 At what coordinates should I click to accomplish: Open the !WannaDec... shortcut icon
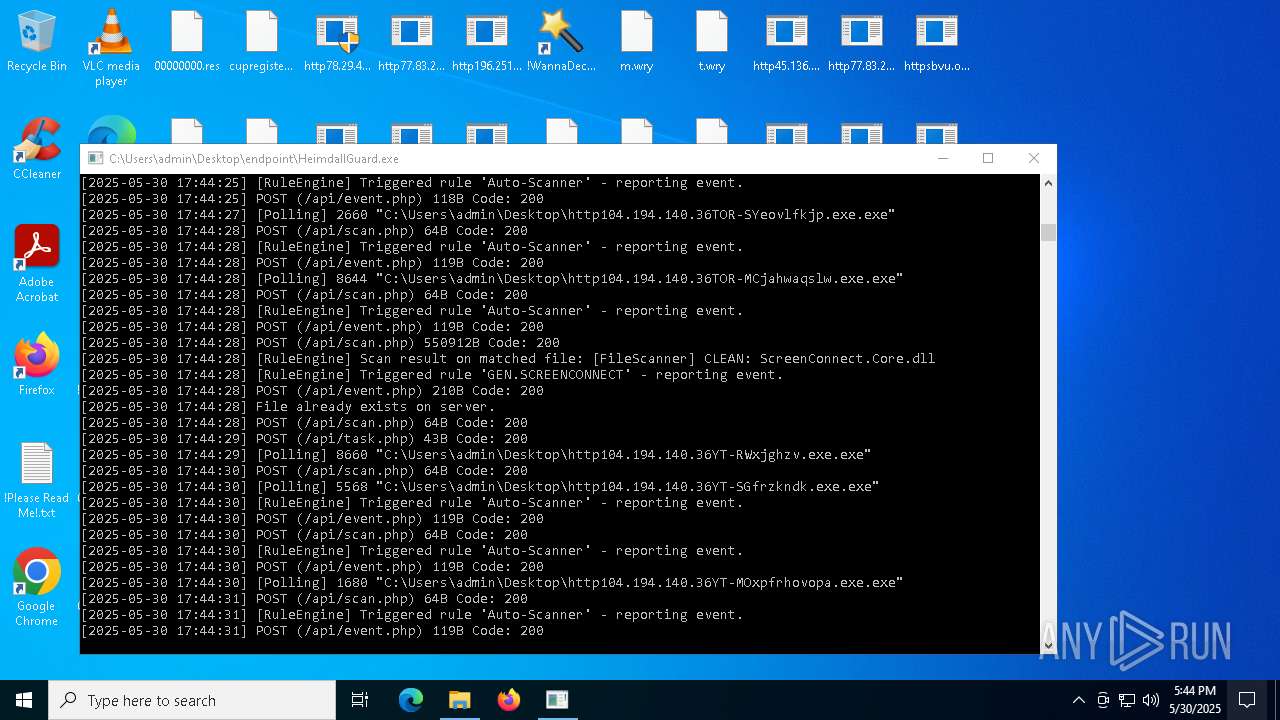coord(561,42)
